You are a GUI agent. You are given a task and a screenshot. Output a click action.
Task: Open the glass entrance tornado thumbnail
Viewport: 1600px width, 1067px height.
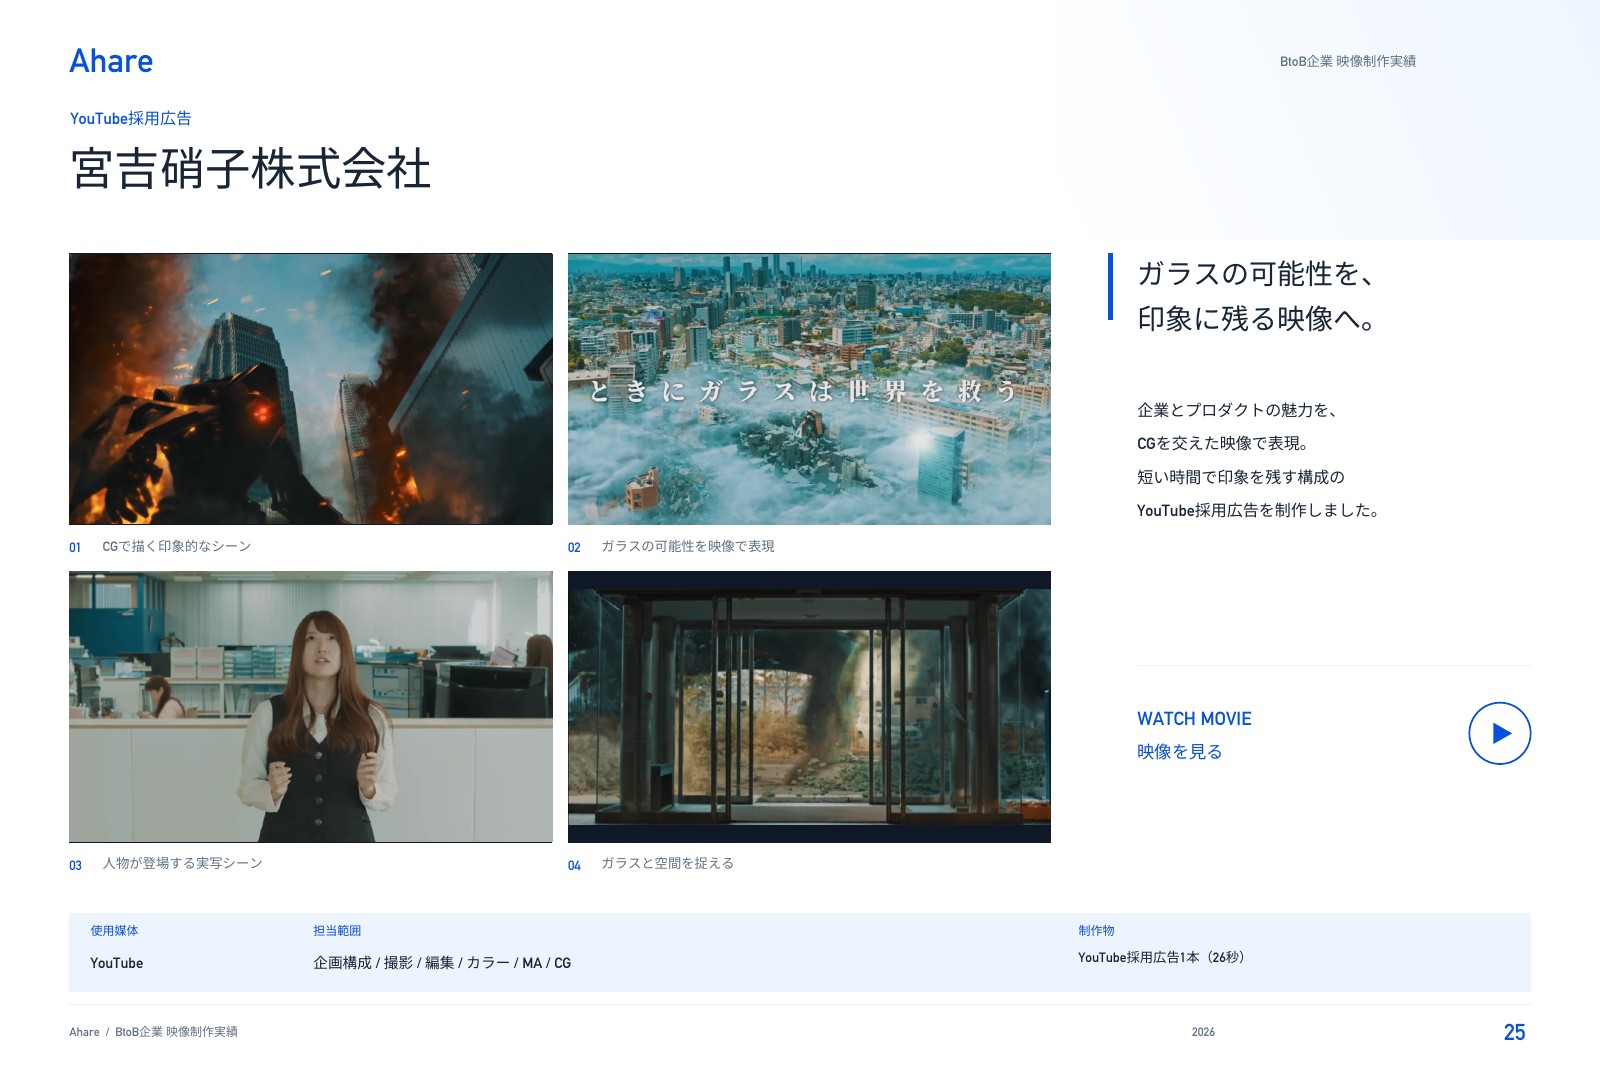[x=809, y=707]
